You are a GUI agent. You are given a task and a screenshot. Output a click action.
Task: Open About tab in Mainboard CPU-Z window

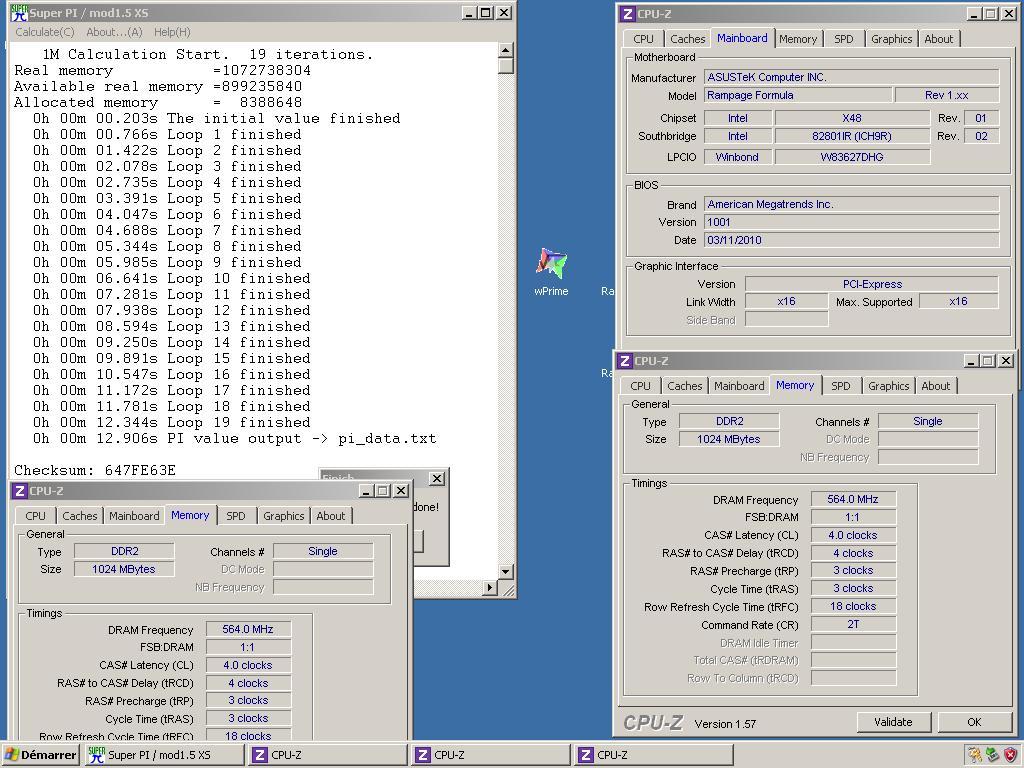(x=938, y=39)
